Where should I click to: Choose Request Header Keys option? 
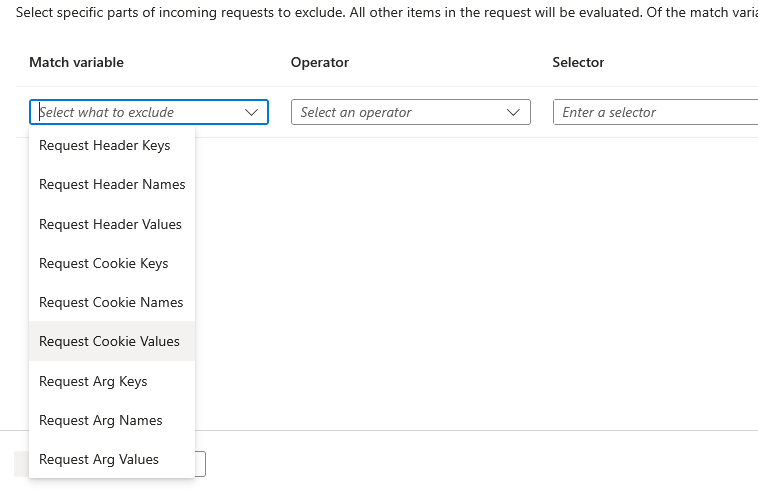[x=105, y=146]
